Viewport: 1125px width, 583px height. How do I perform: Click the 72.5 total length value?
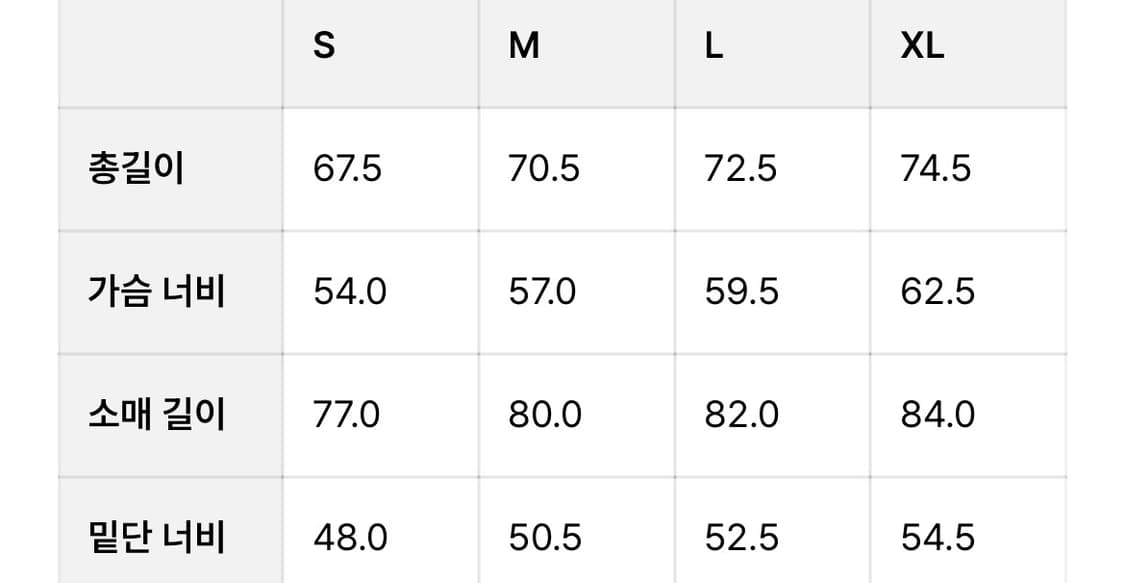pos(740,169)
